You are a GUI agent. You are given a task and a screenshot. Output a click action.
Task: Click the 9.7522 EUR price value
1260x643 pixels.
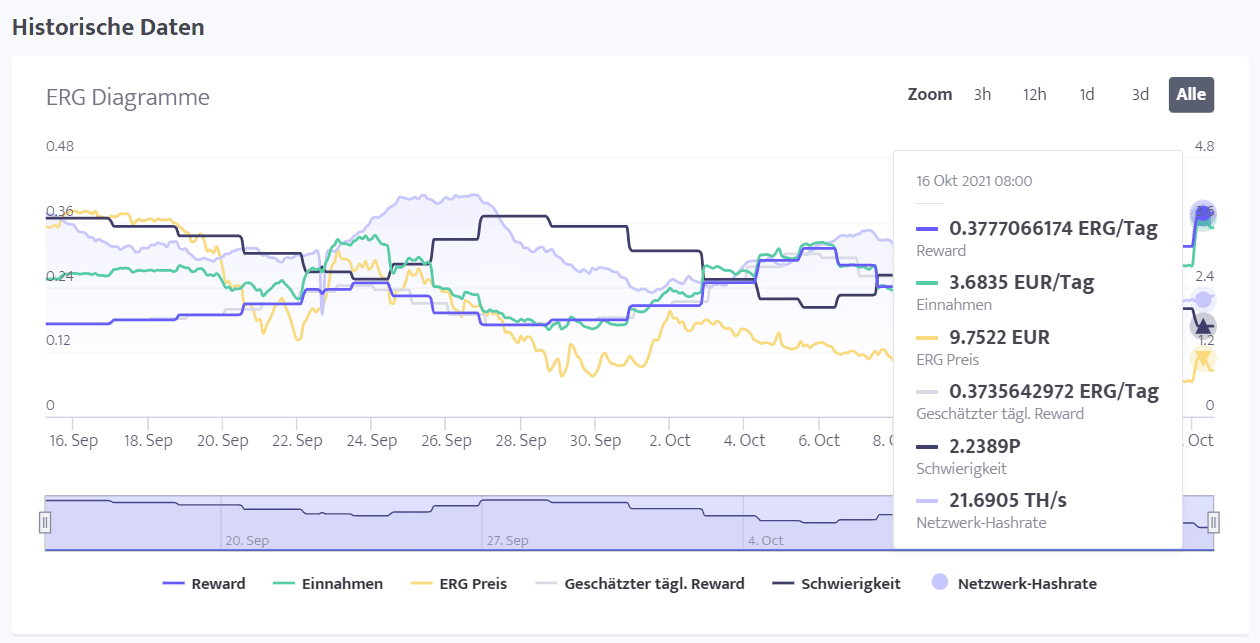(x=999, y=337)
